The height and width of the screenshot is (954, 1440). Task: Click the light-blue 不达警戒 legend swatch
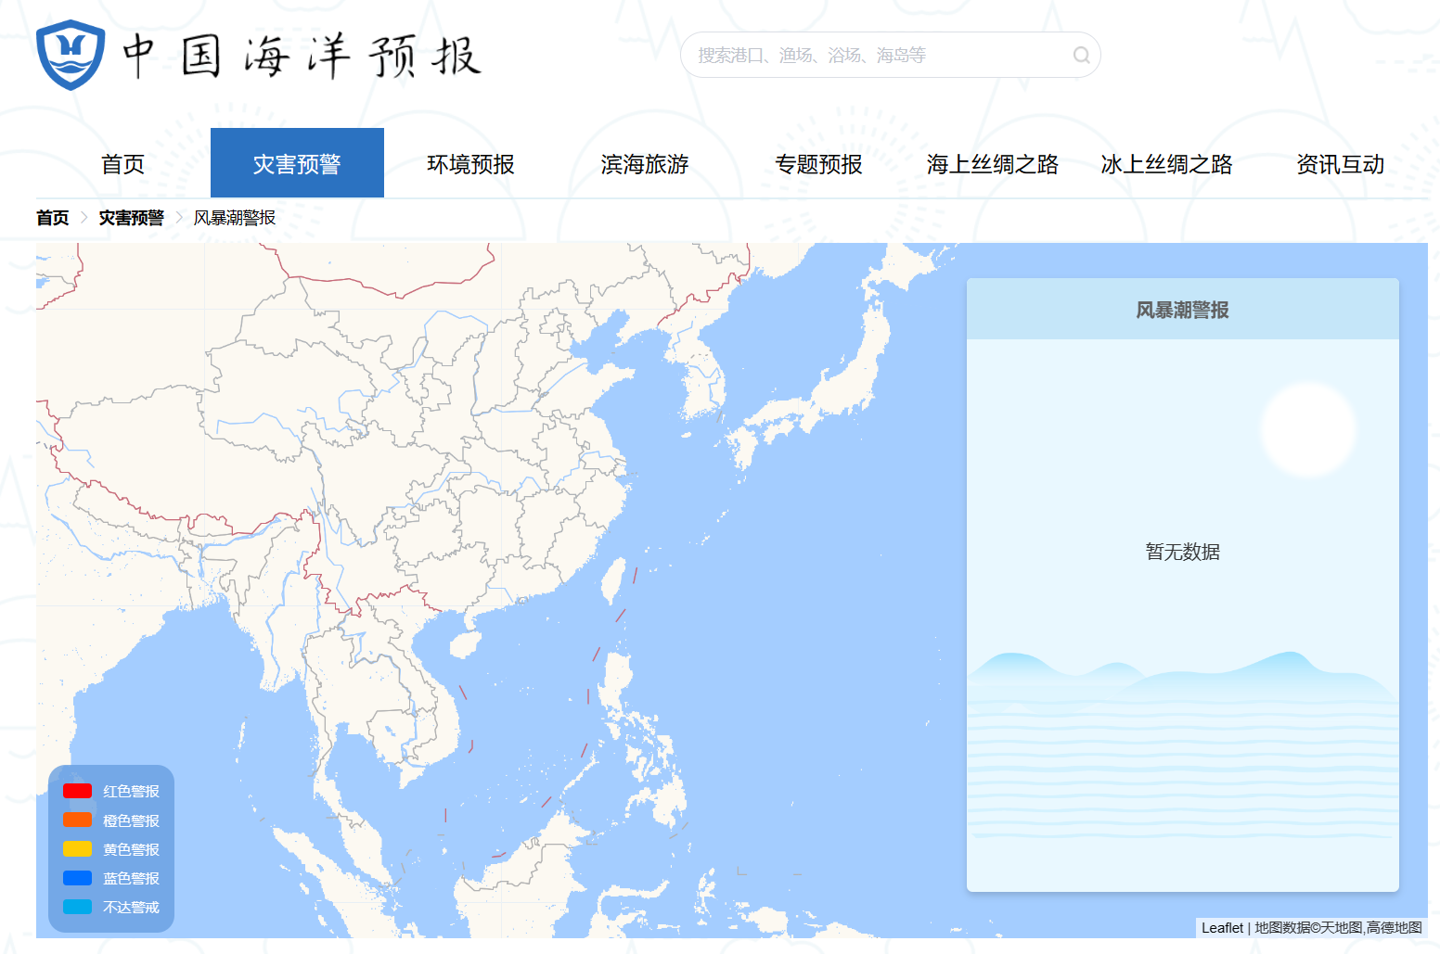point(77,907)
